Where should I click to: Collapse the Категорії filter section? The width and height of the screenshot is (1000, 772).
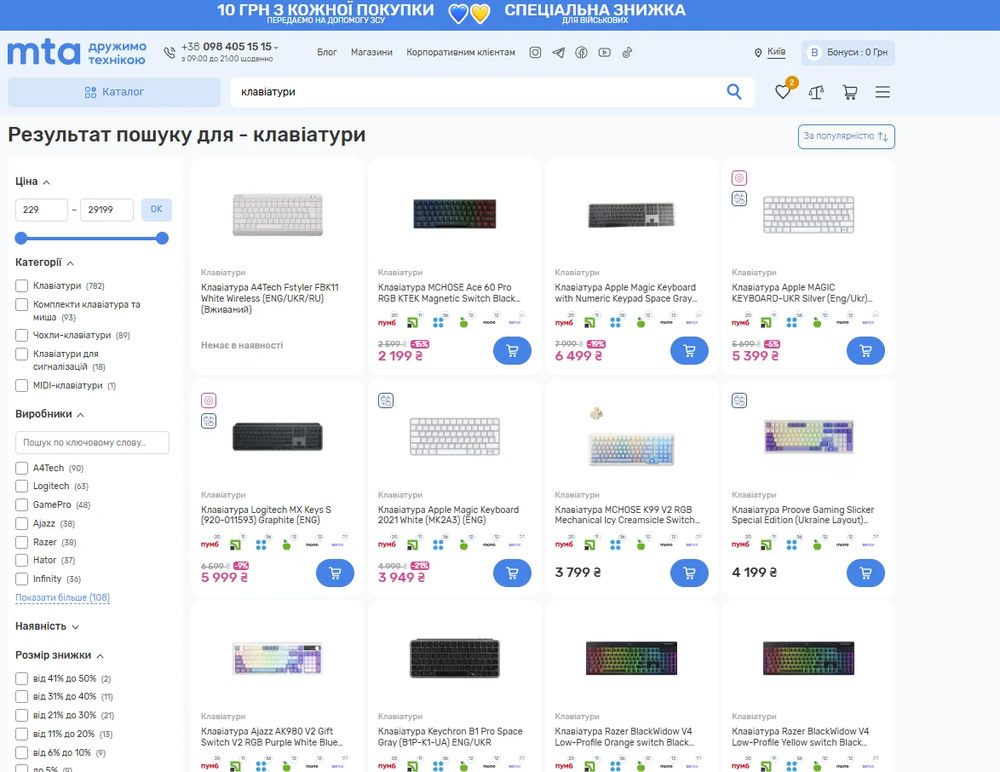(x=45, y=262)
